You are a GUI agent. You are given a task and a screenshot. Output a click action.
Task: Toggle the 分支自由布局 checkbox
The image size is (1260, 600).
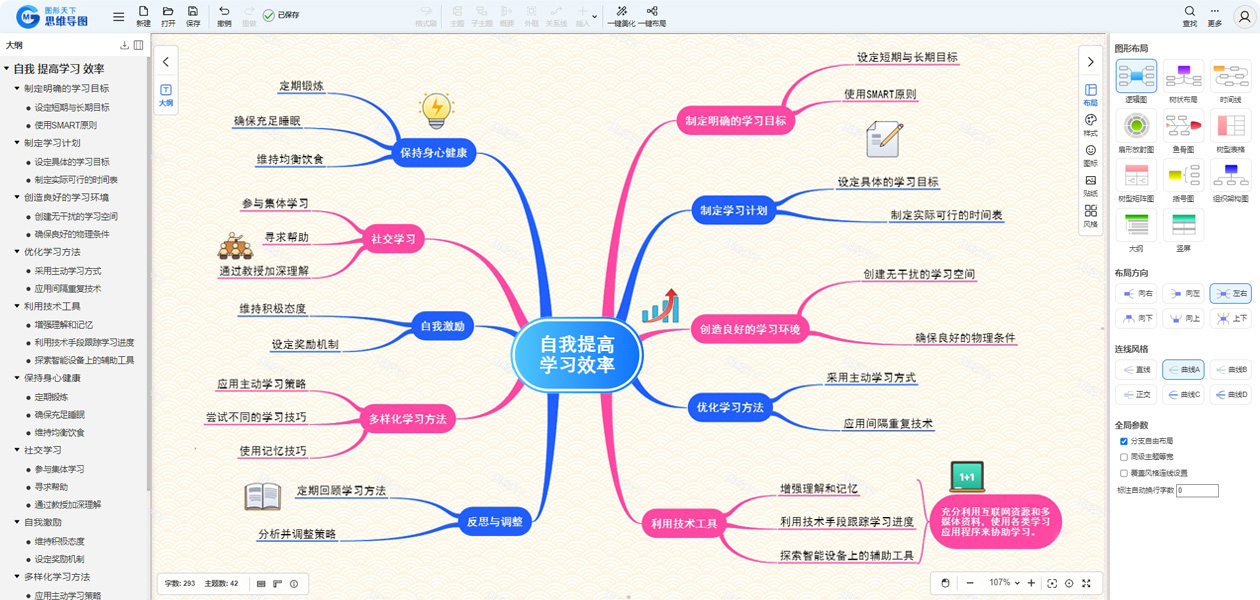click(1124, 441)
